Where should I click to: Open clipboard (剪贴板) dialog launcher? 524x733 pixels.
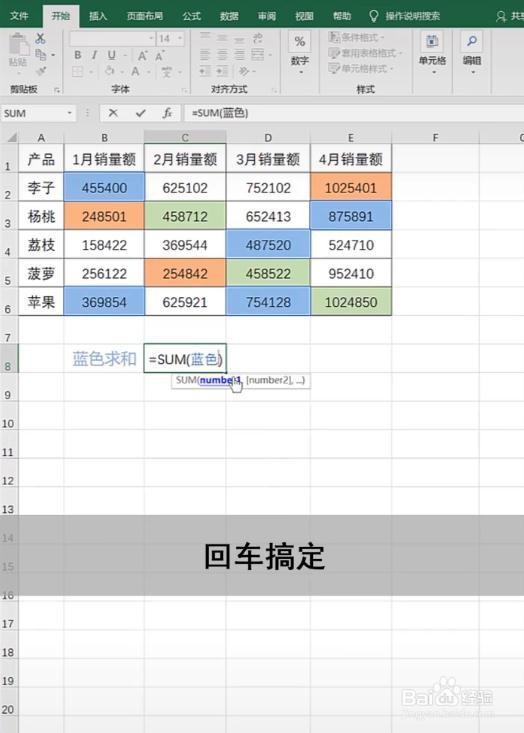point(57,90)
